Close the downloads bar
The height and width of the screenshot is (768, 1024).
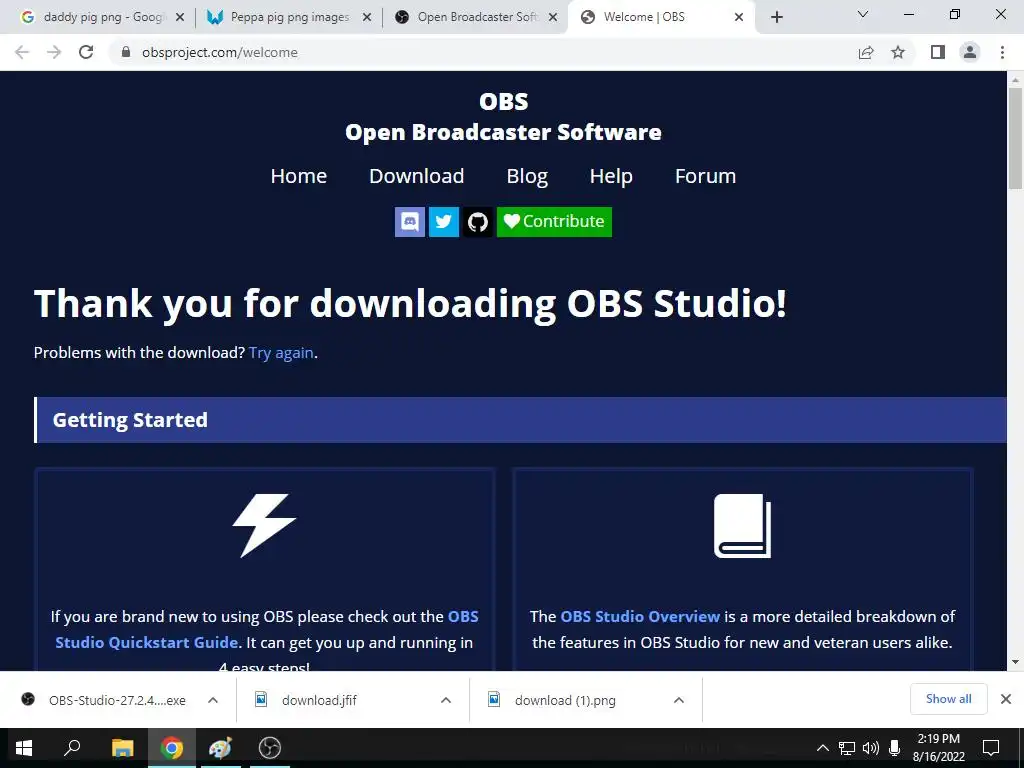(x=1006, y=699)
